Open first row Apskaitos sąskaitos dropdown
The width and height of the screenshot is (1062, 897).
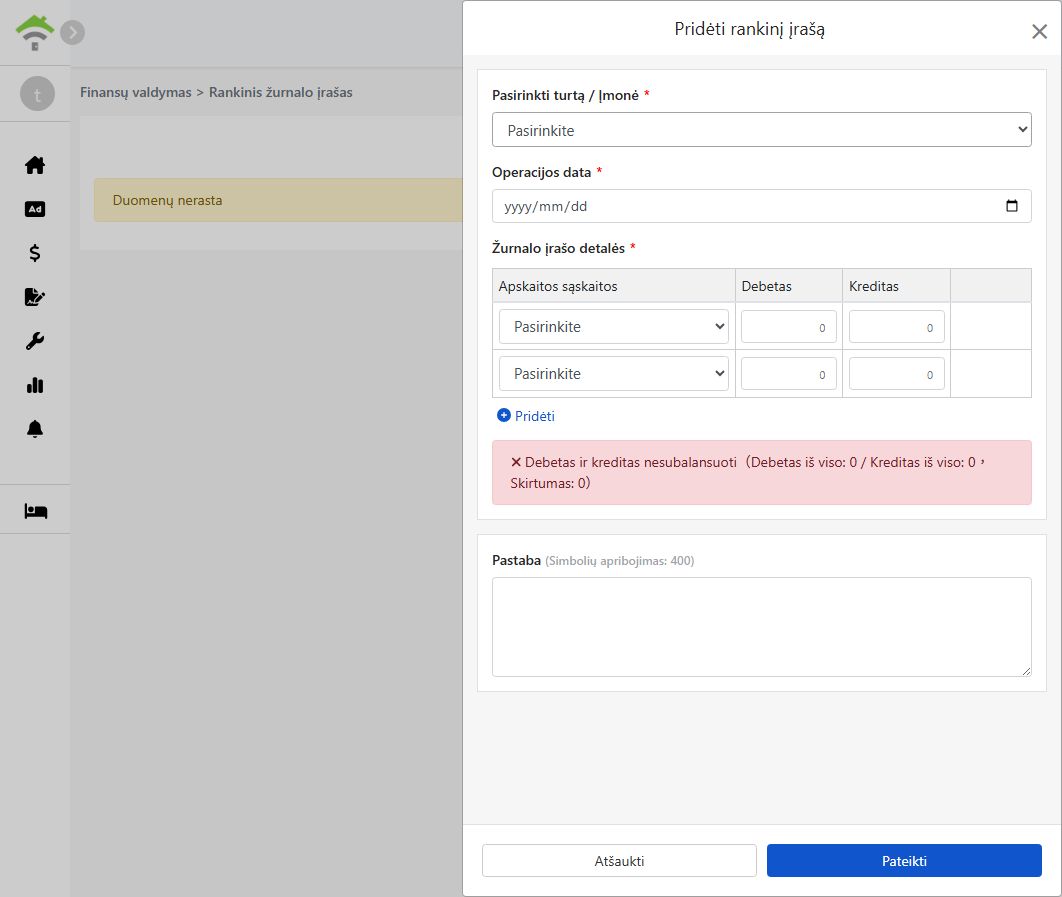(614, 327)
